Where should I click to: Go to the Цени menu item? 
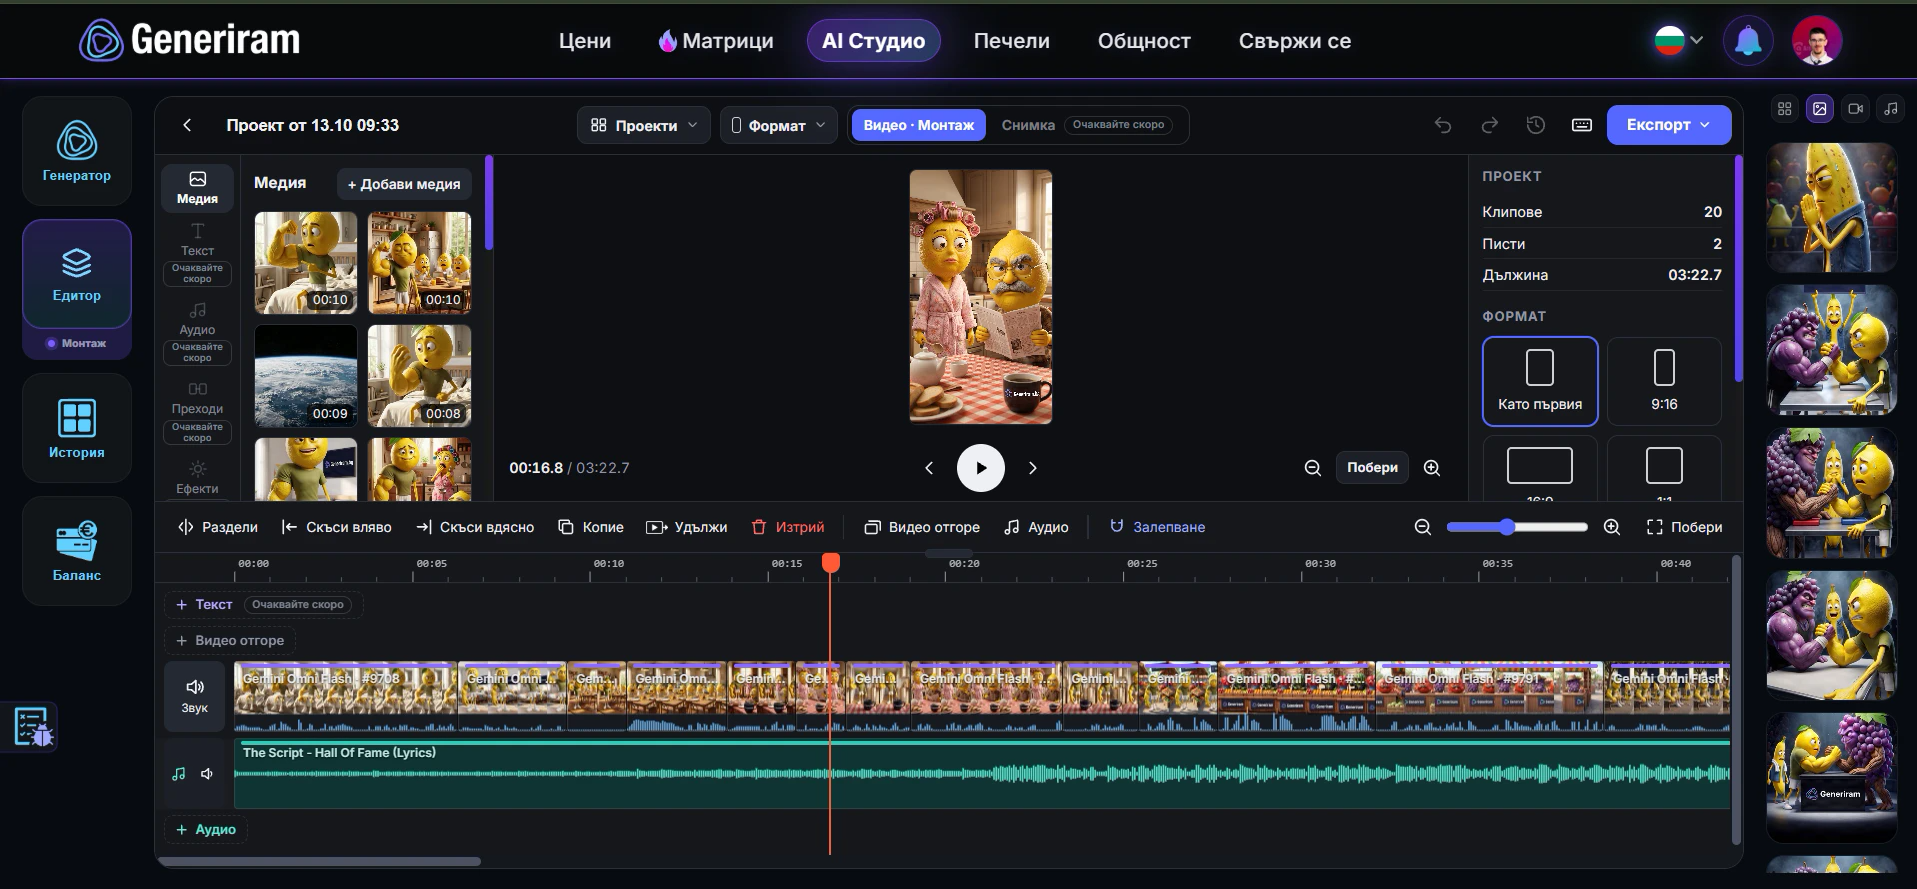[585, 41]
